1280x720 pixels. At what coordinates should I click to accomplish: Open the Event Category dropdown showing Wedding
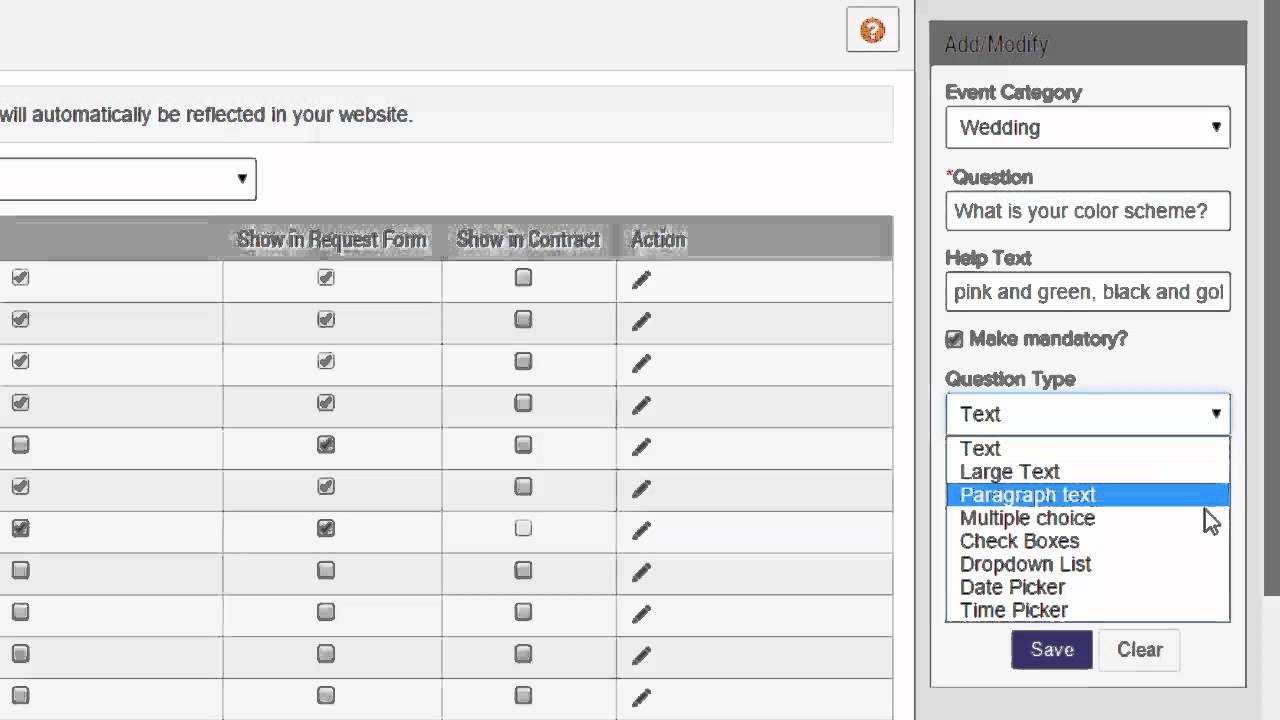click(1087, 128)
